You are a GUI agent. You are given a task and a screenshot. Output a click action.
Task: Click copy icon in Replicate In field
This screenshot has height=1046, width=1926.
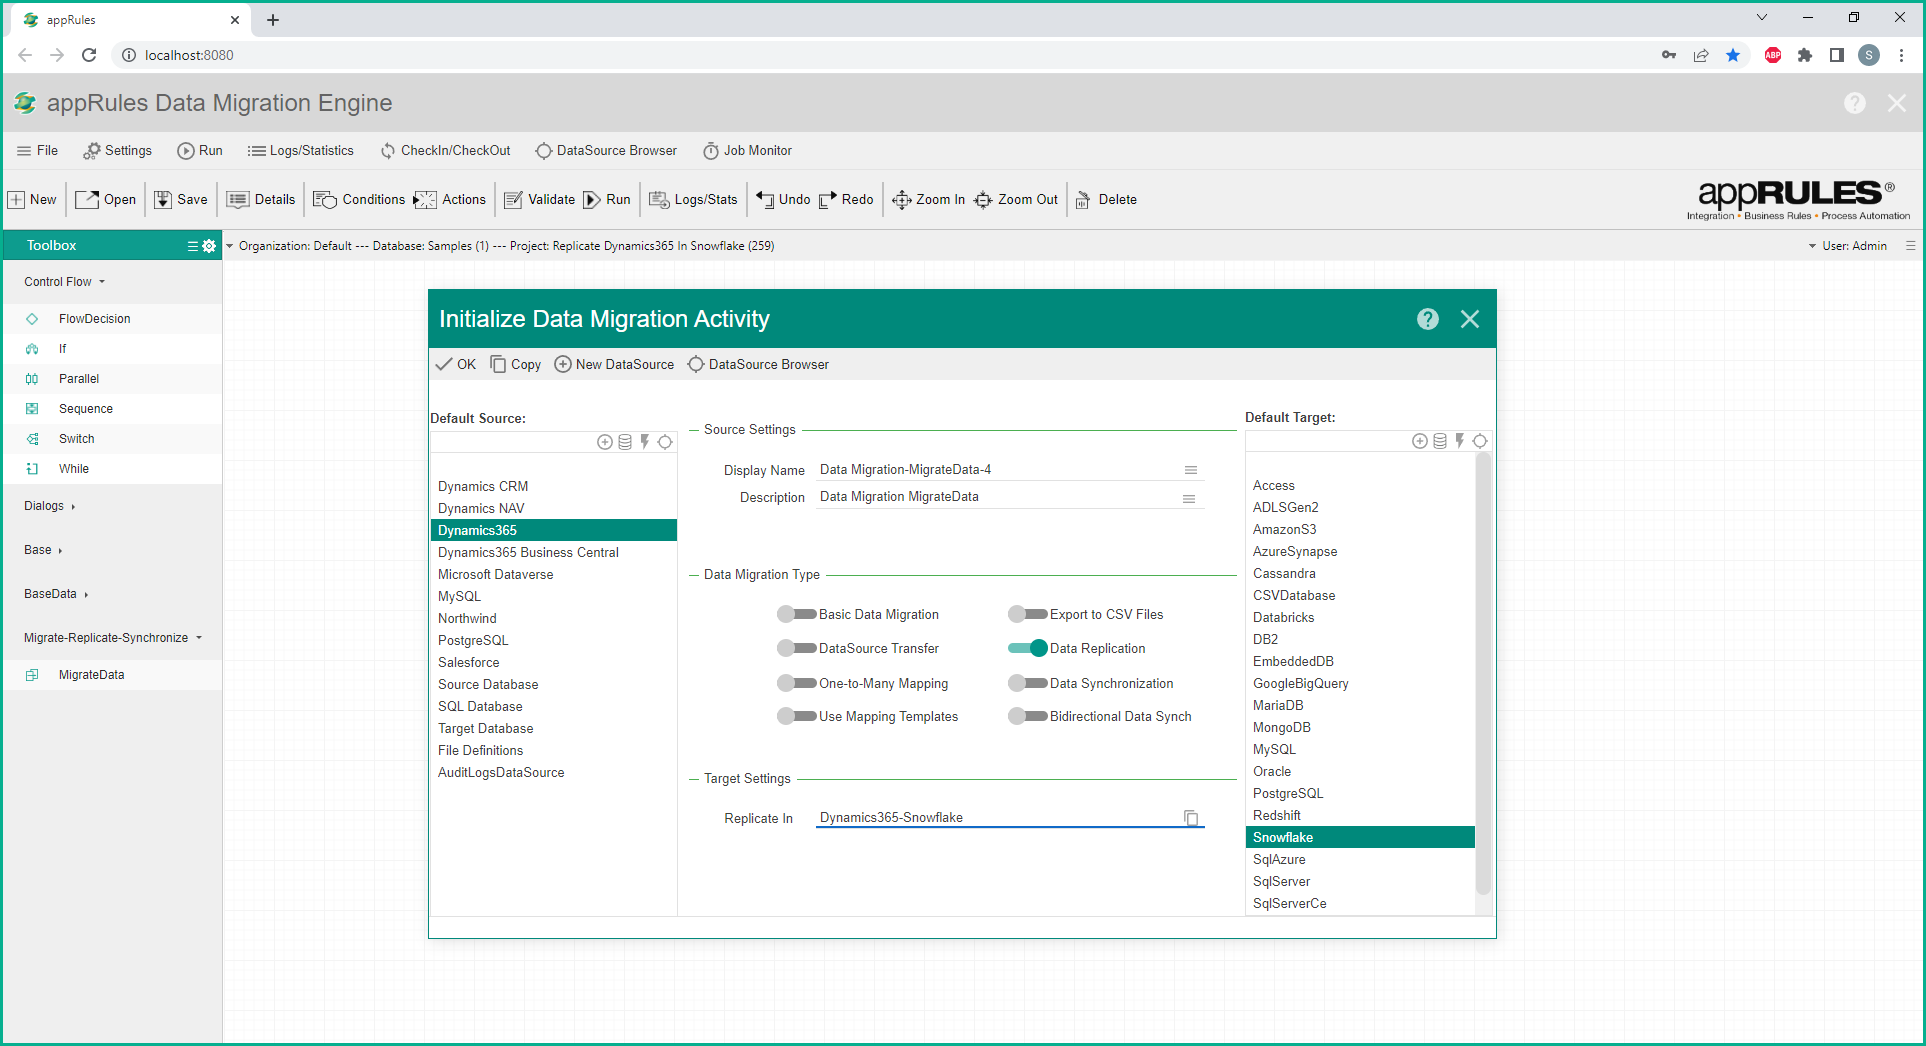coord(1191,818)
